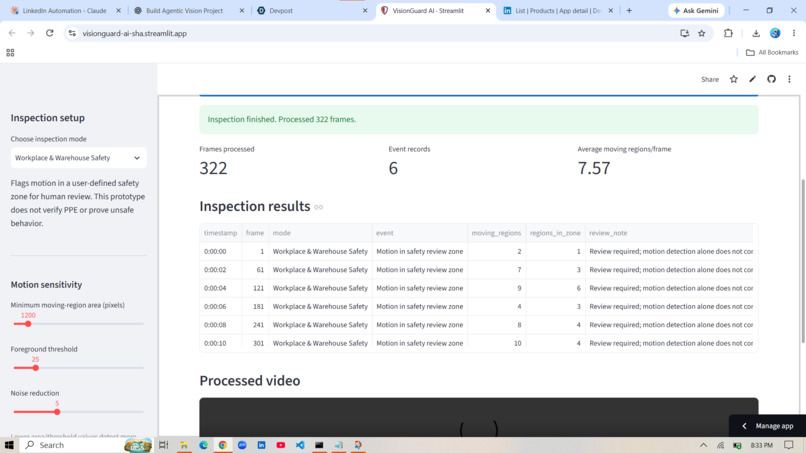This screenshot has width=806, height=453.
Task: Sort by the mode column header
Action: [x=320, y=233]
